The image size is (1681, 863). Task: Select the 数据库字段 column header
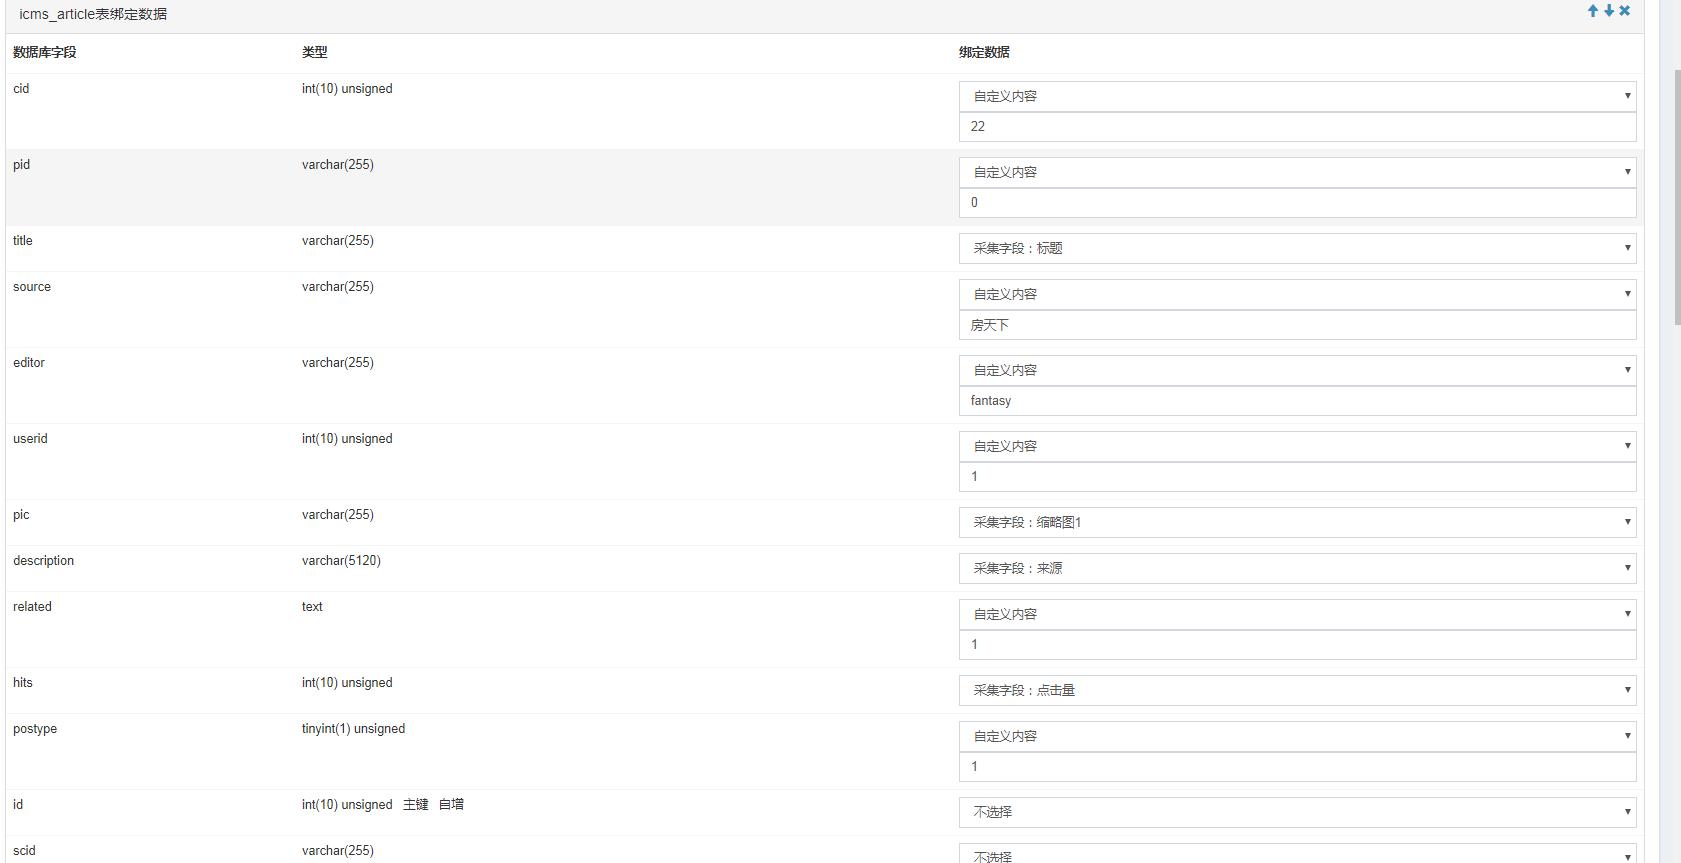(45, 52)
